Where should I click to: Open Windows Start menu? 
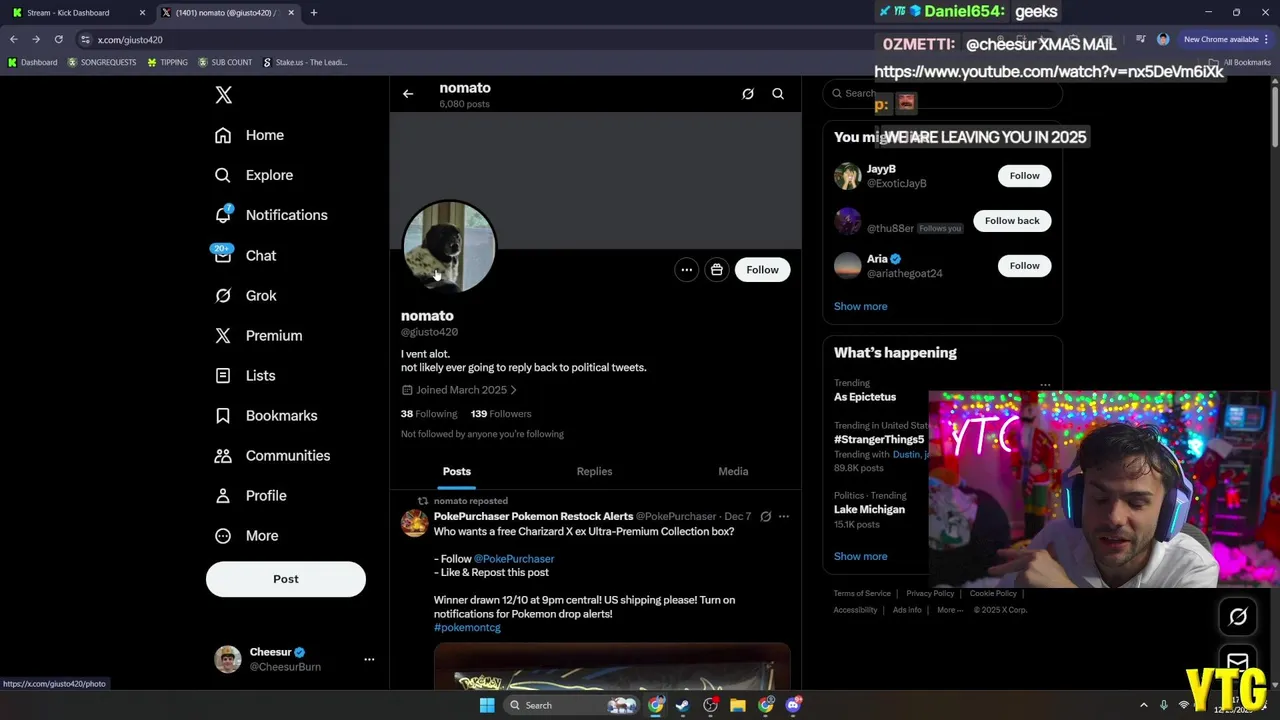(487, 705)
